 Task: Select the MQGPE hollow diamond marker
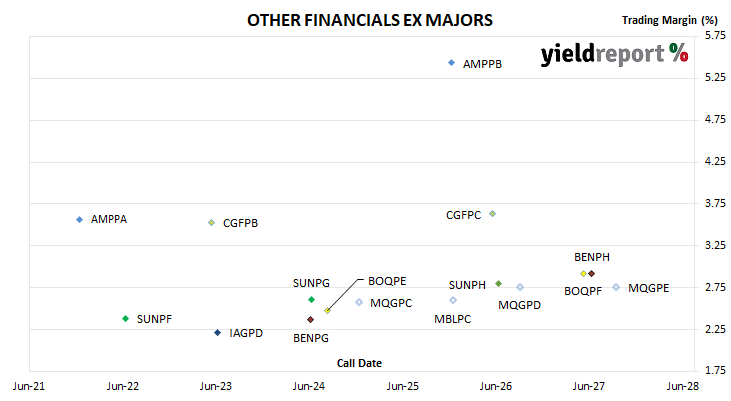point(616,287)
